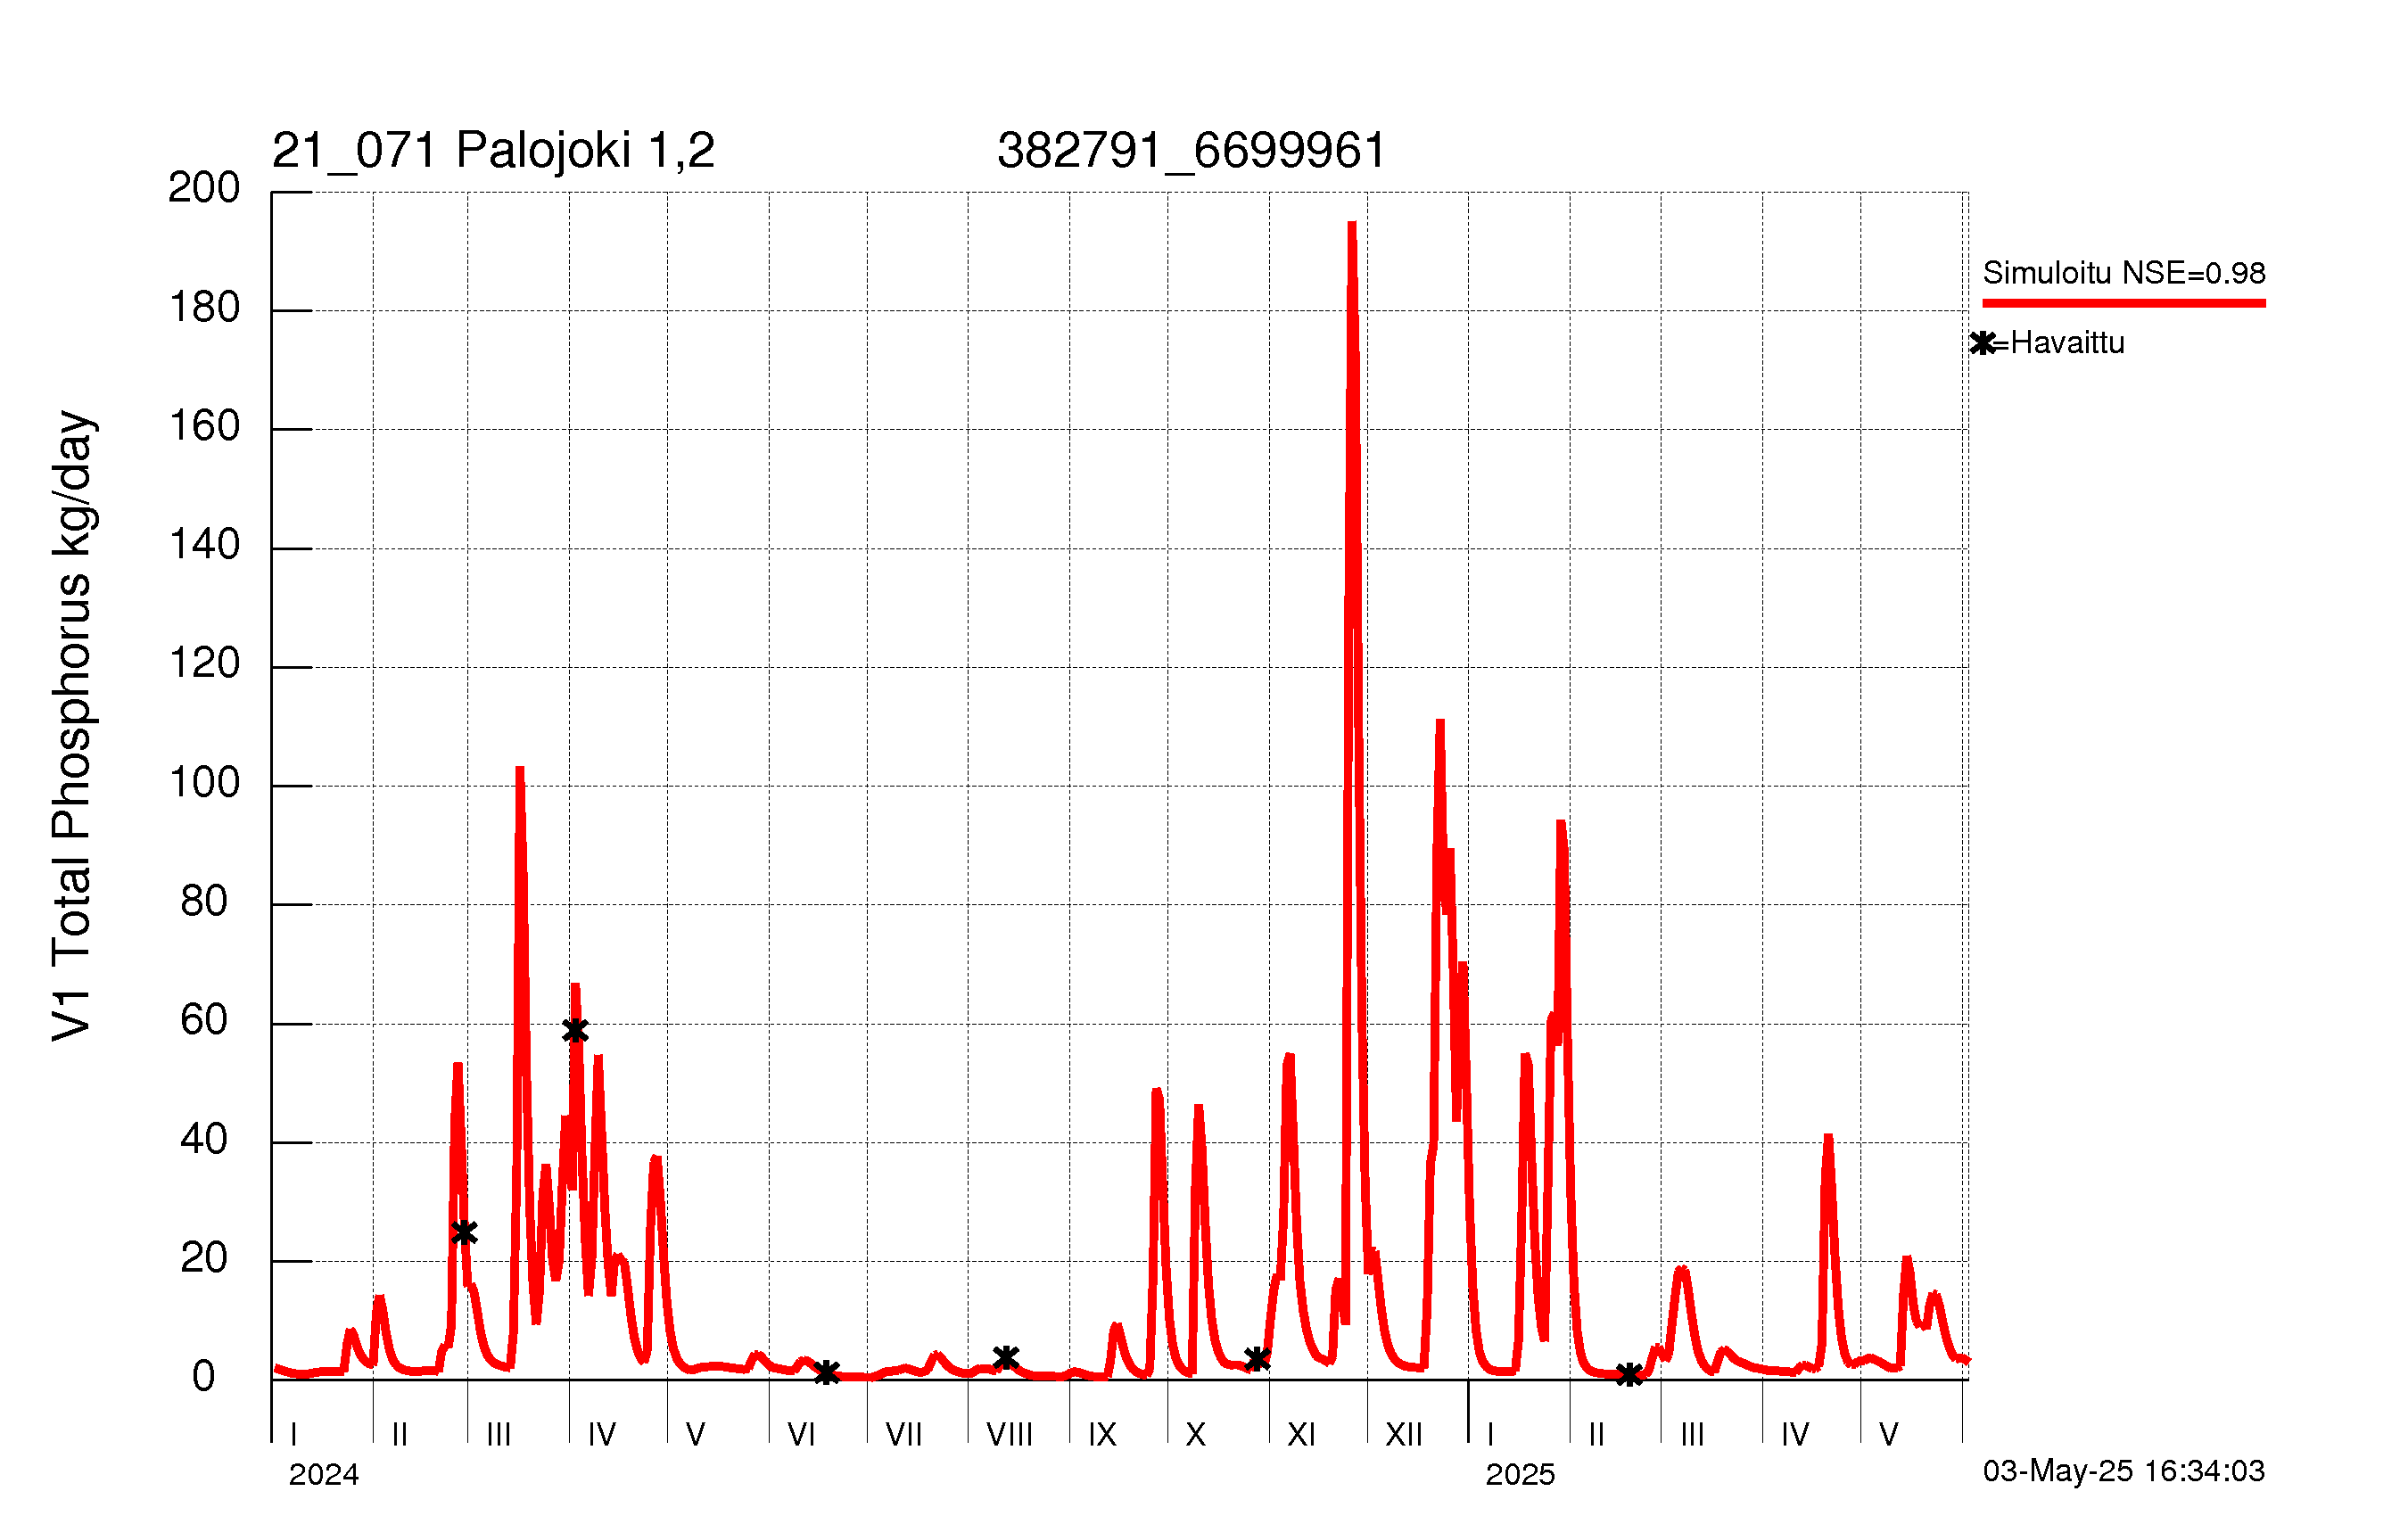Click the month label XI on the x-axis

click(x=1301, y=1435)
